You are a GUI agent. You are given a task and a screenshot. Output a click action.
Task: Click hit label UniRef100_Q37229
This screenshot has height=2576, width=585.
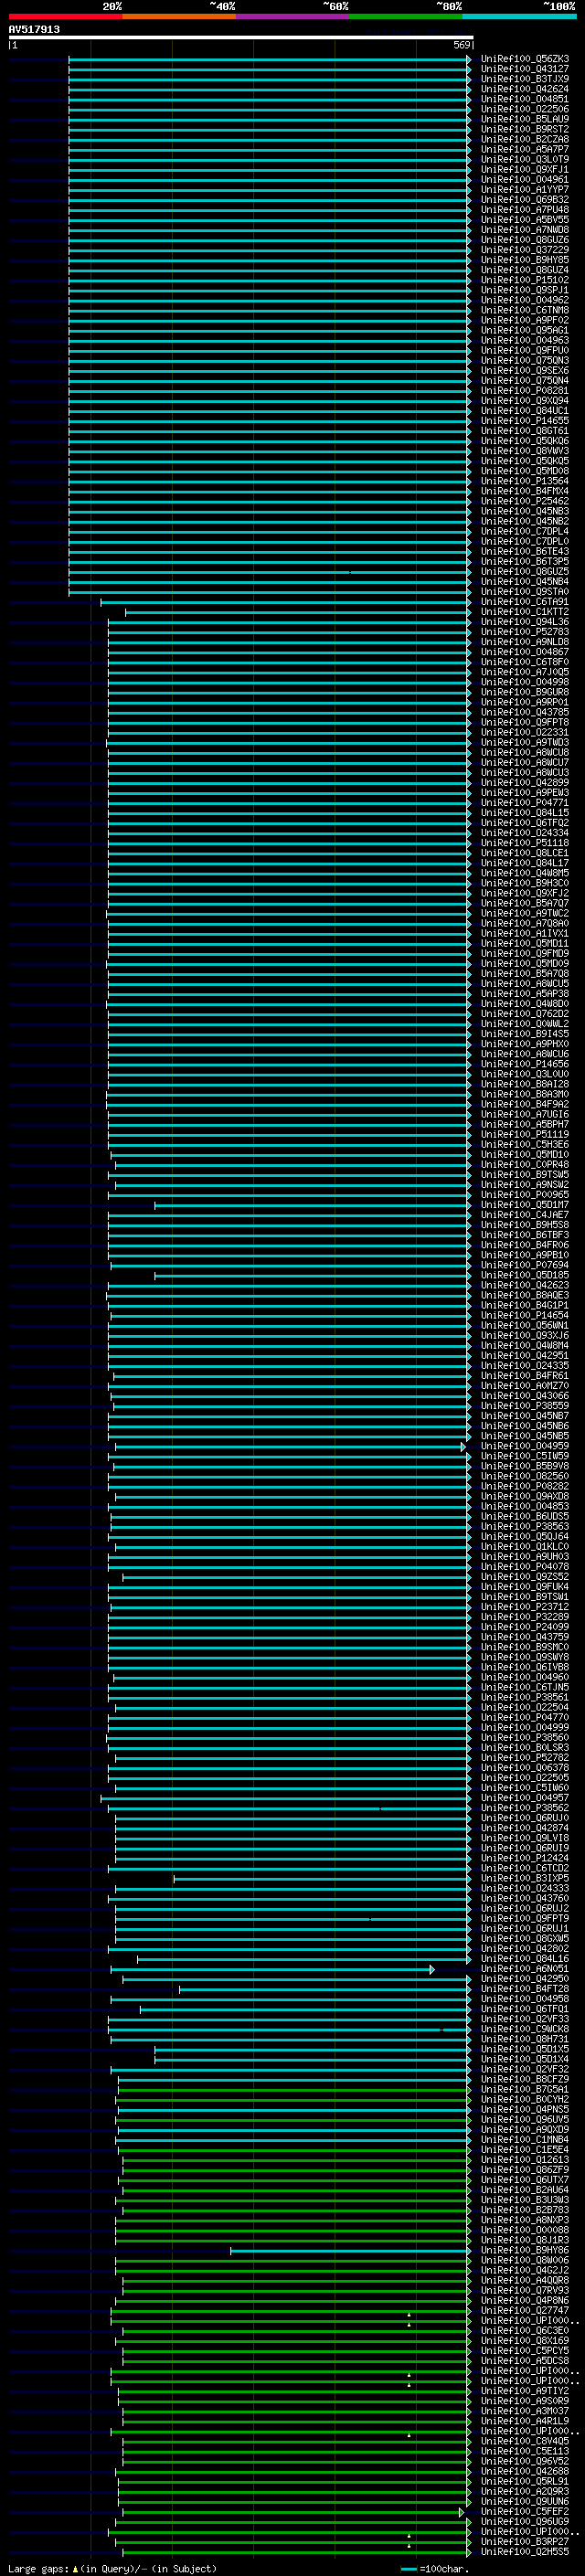click(x=525, y=250)
